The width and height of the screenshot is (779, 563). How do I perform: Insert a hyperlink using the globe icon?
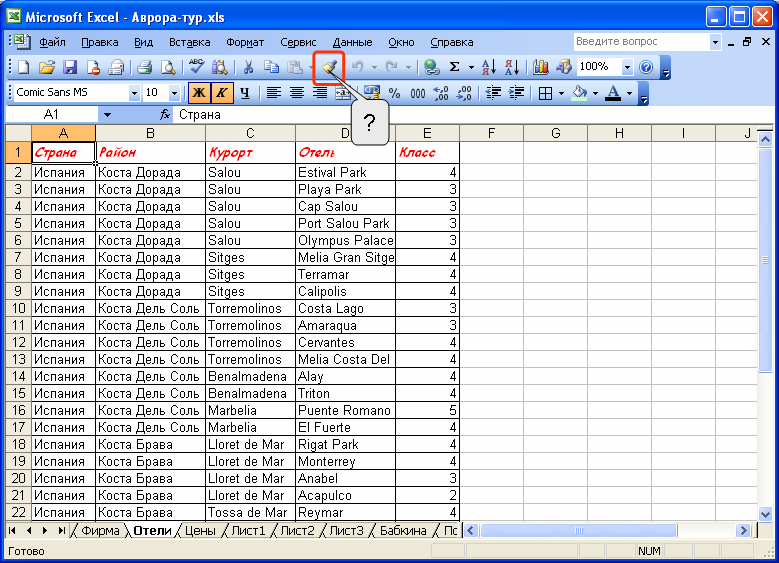click(431, 67)
